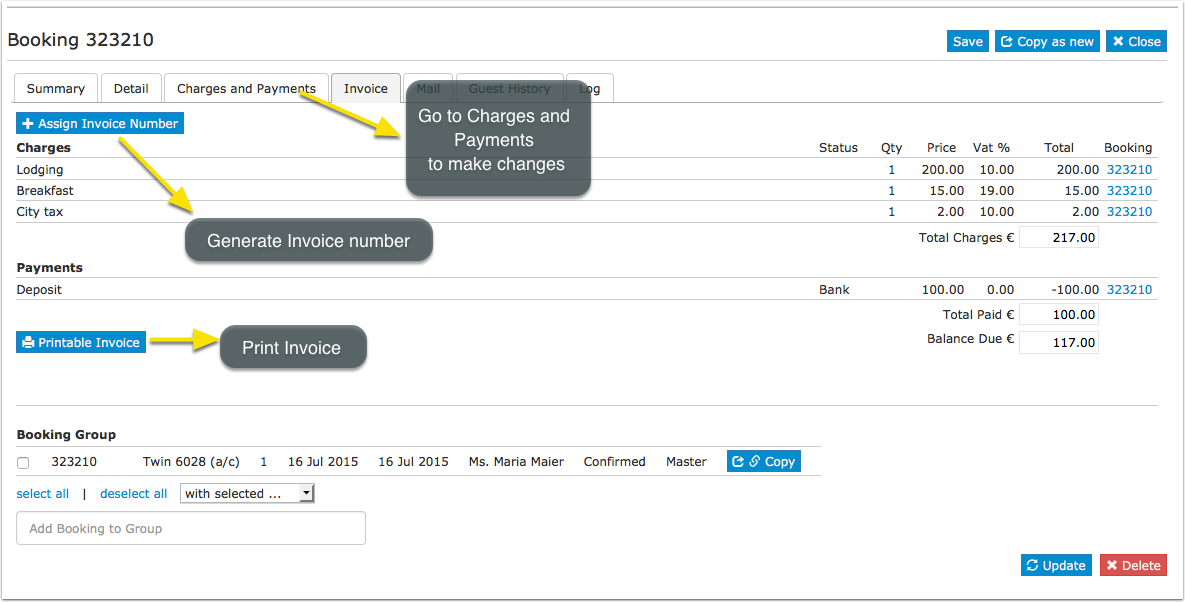Click the Add Booking to Group field
Screen dimensions: 1185x602
tap(190, 528)
